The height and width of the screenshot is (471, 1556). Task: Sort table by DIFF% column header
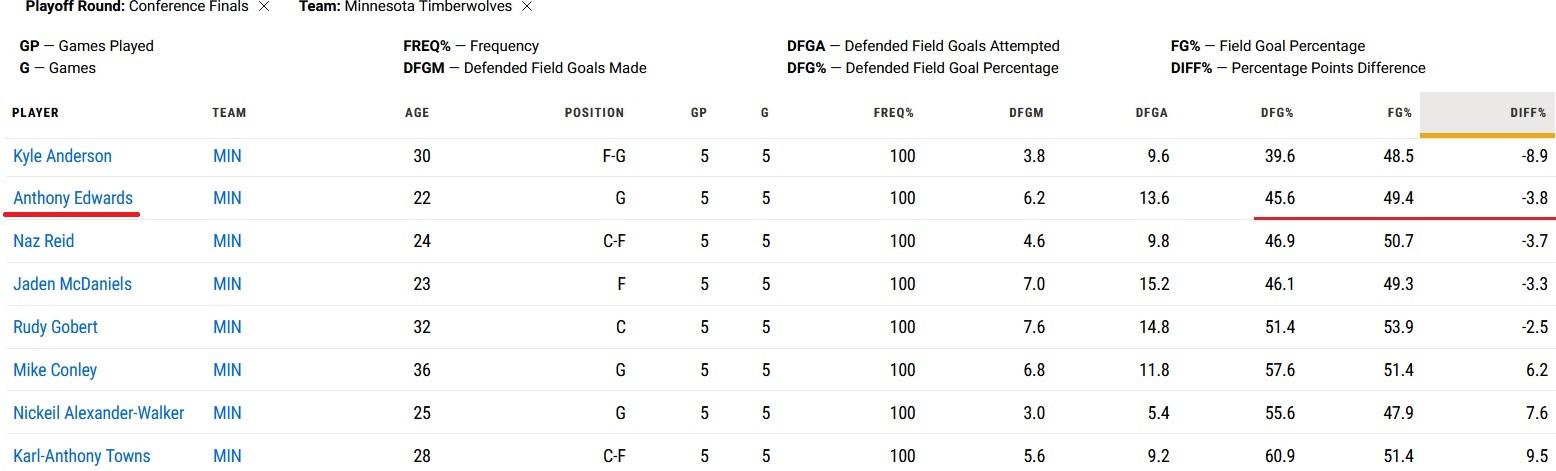[x=1528, y=113]
